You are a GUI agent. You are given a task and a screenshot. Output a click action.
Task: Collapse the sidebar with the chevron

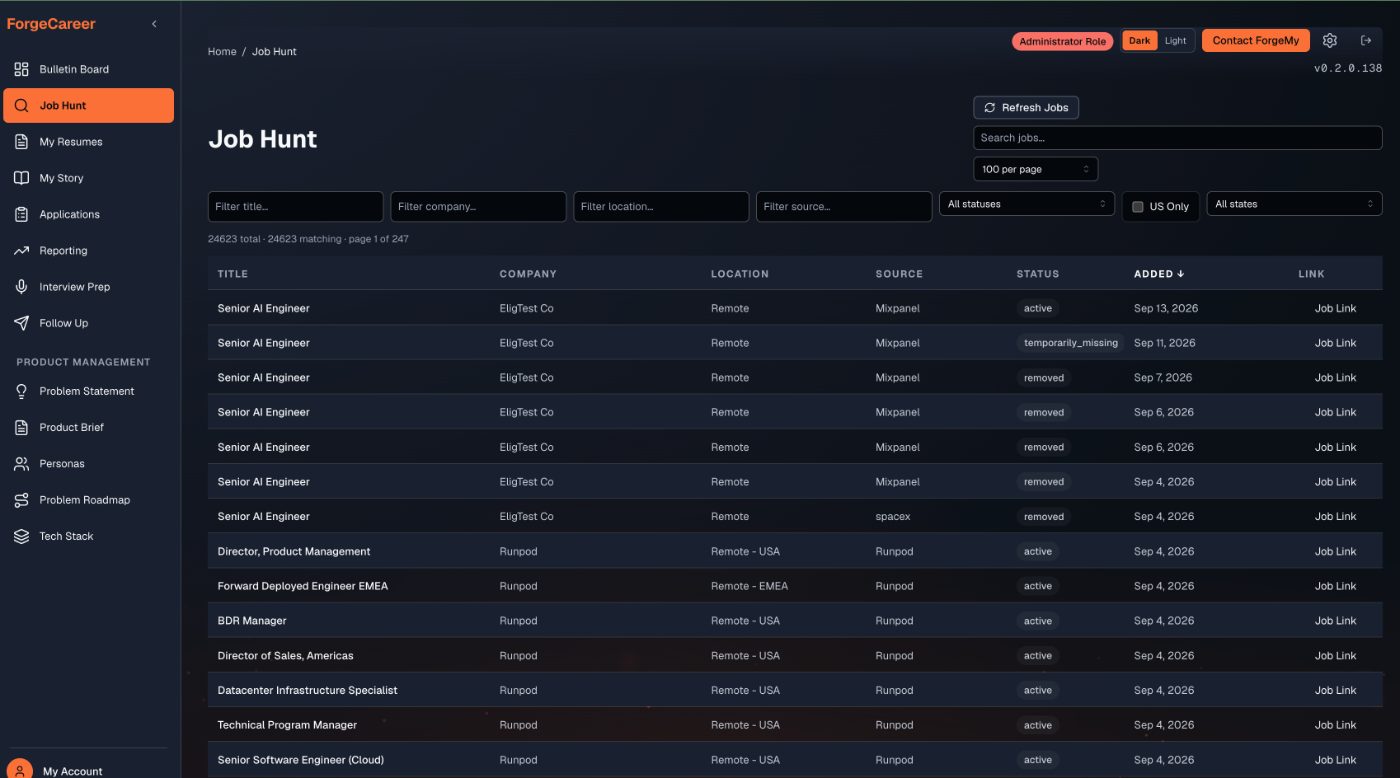154,24
